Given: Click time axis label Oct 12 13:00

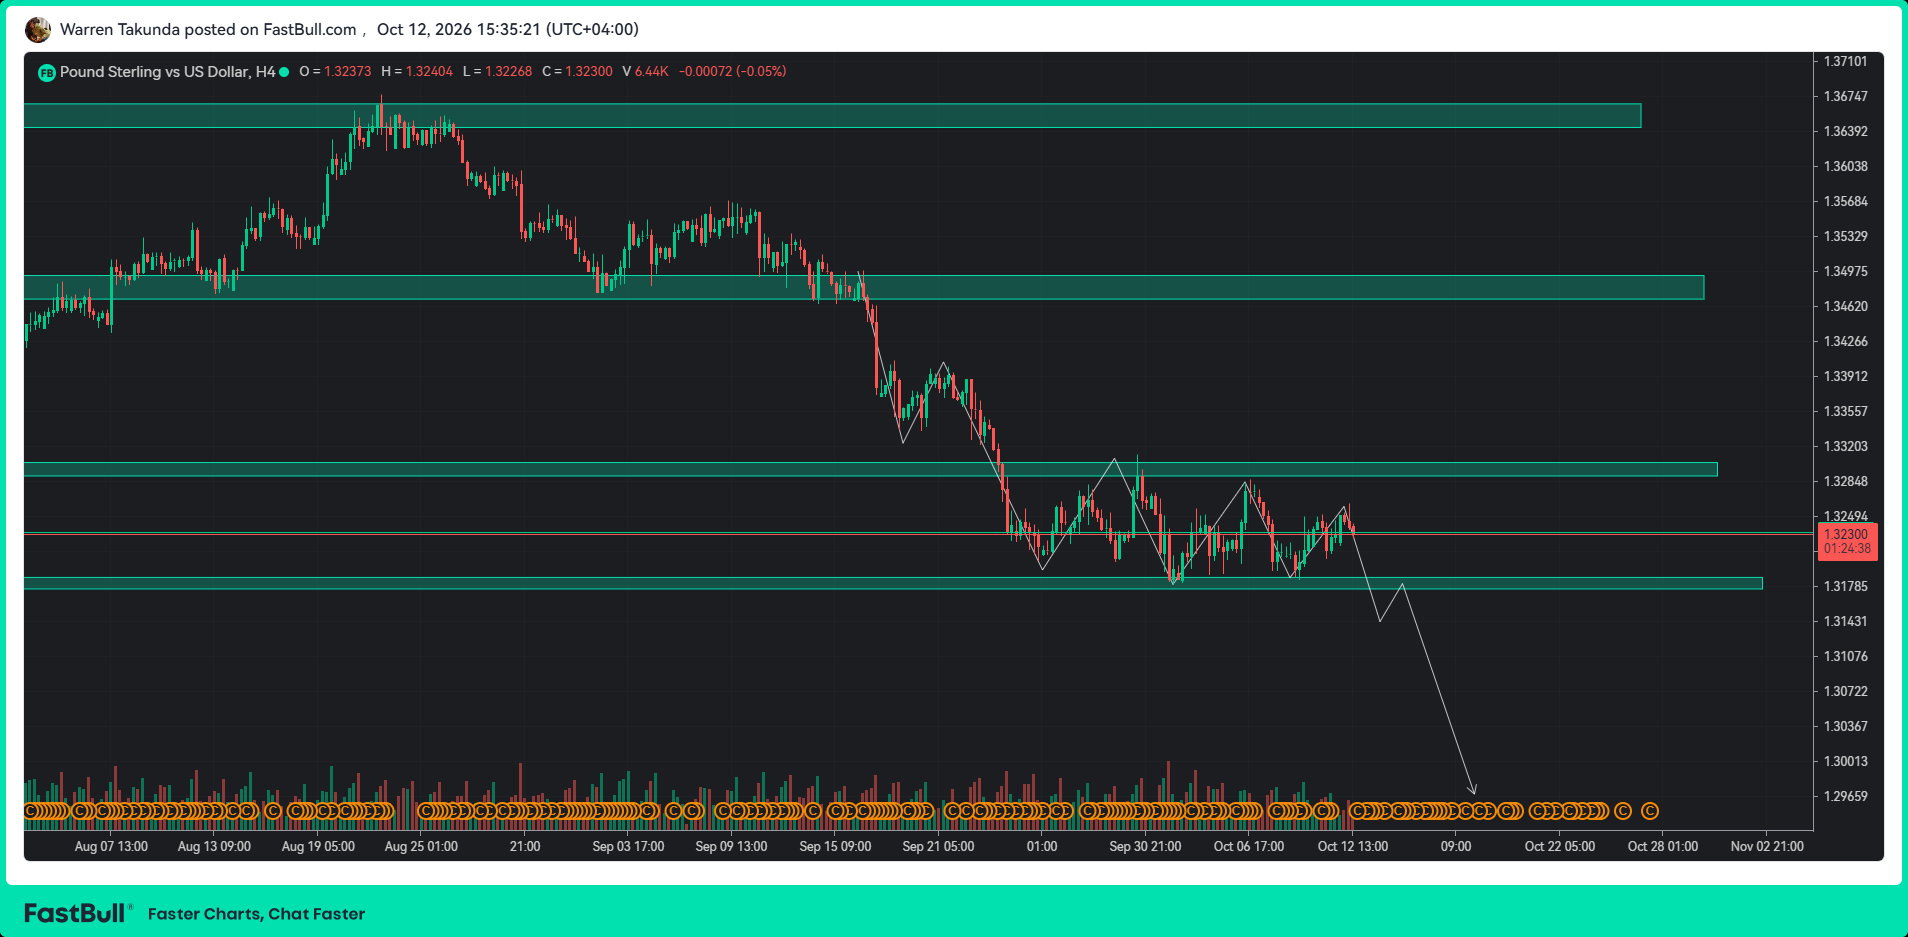Looking at the screenshot, I should [1353, 847].
